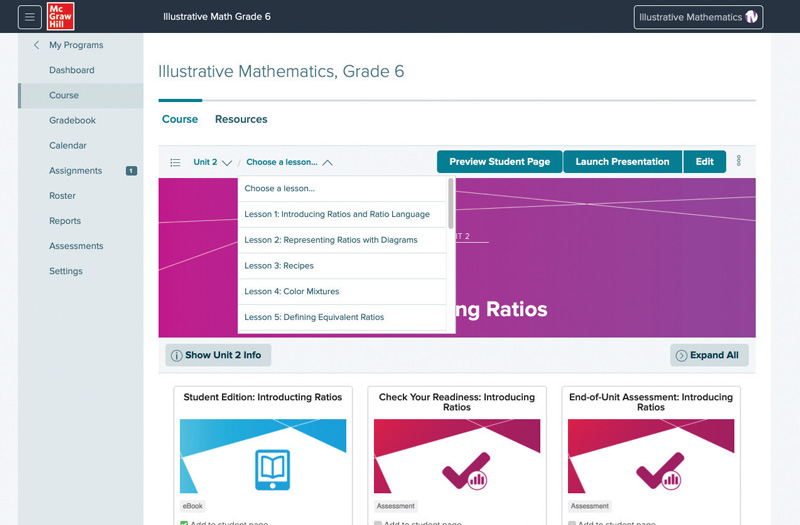Click Student Edition: Introducing Ratios card title
800x525 pixels.
(x=263, y=397)
